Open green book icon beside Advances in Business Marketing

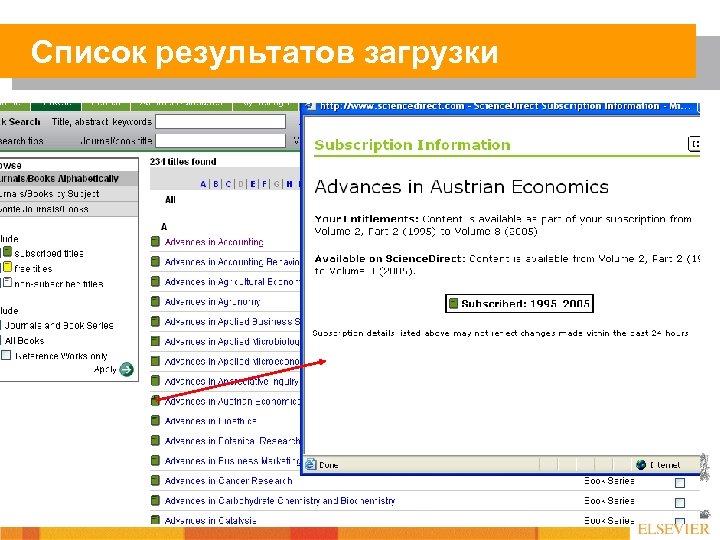(155, 460)
